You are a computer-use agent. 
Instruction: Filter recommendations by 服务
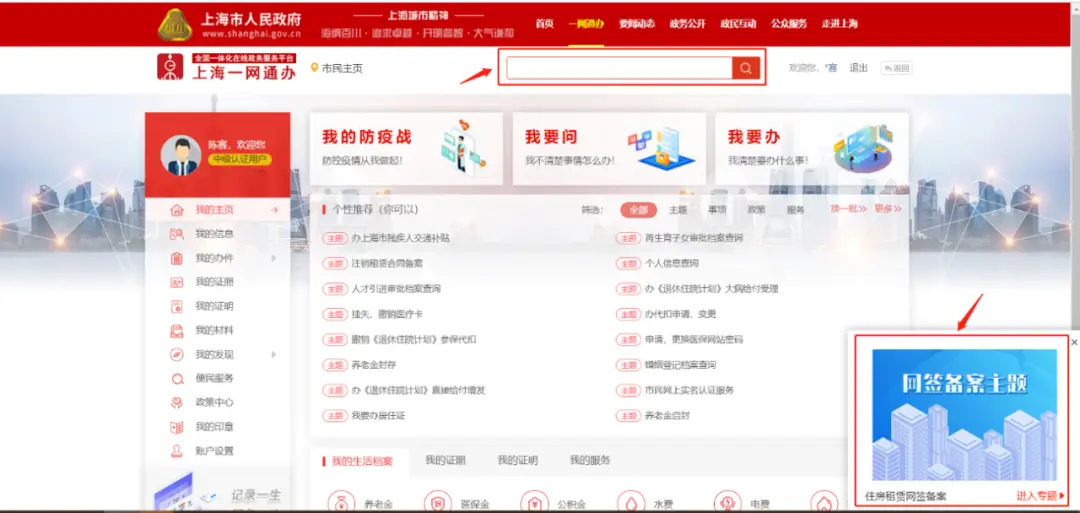tap(796, 210)
